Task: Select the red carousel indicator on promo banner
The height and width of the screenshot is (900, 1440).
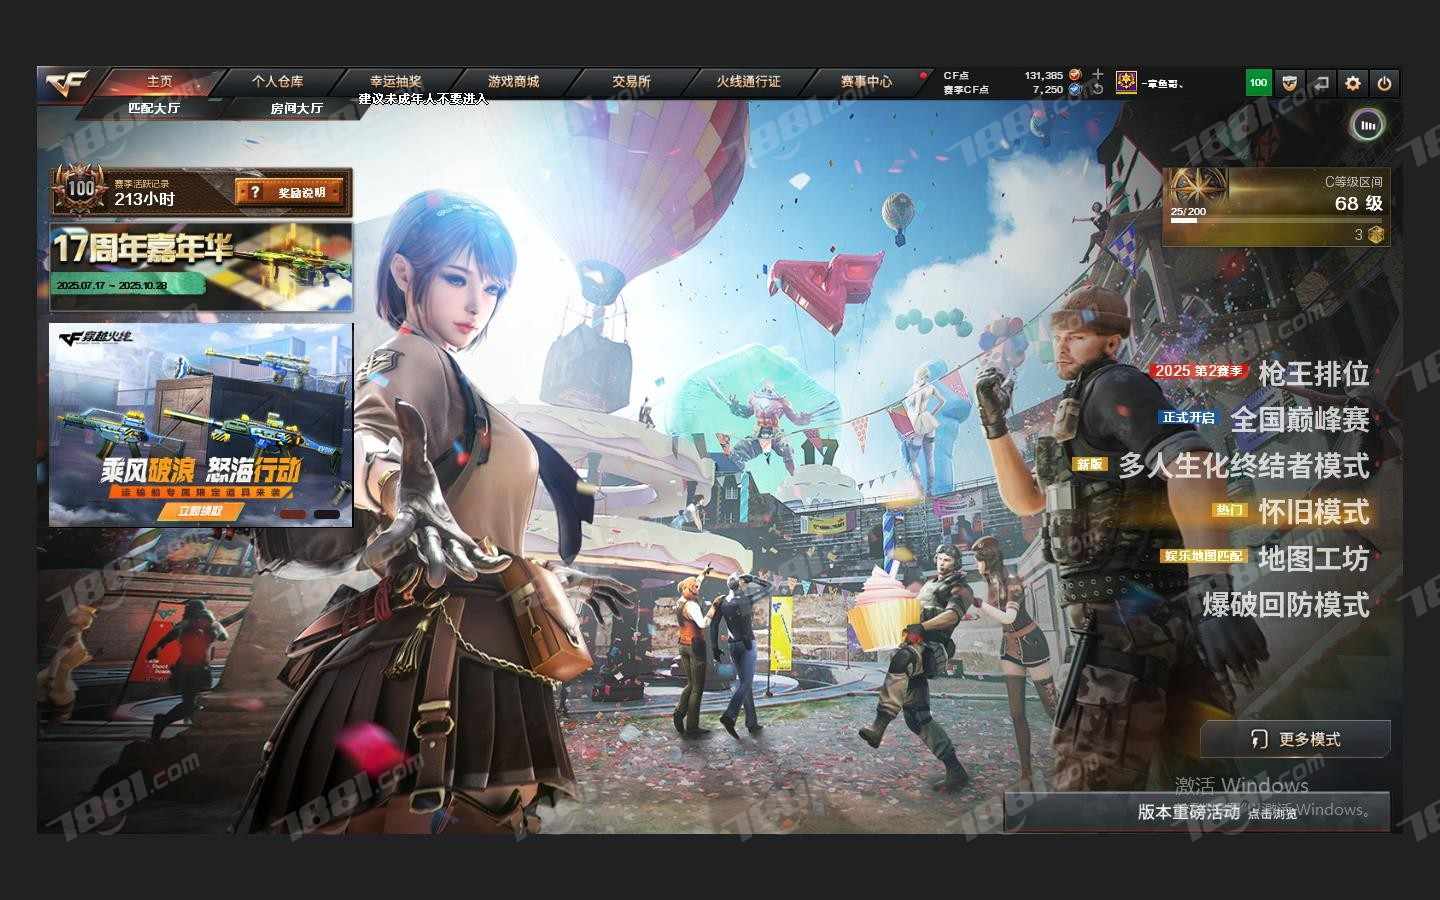Action: pos(293,514)
